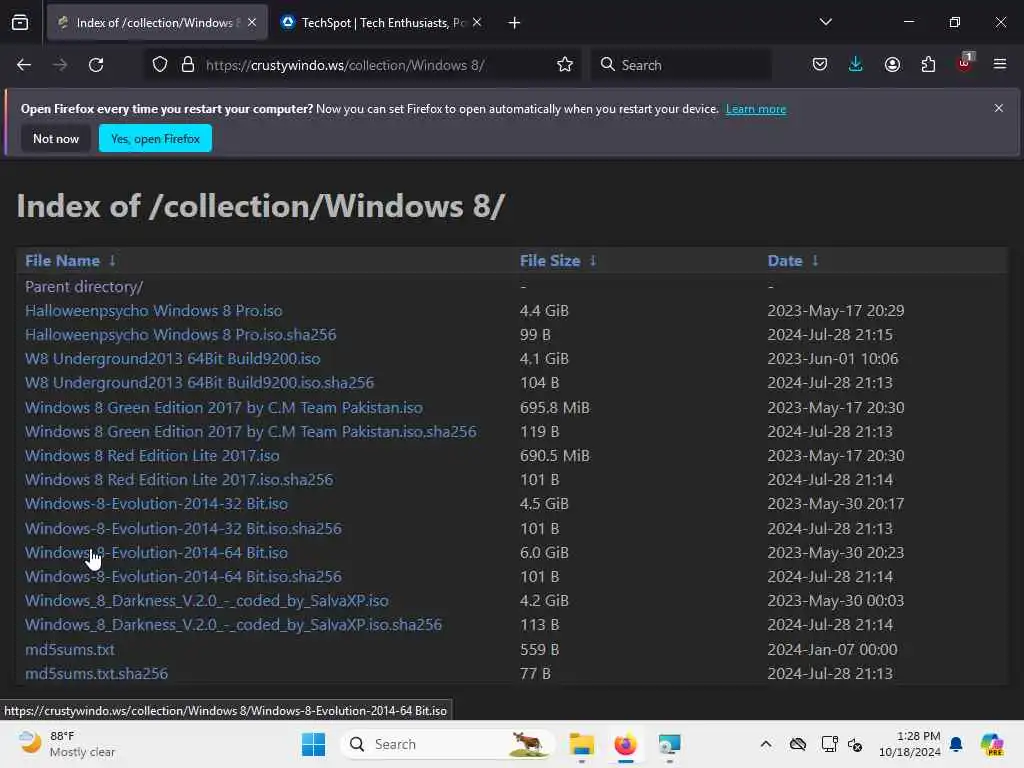
Task: Open the weather widget showing 88°F
Action: [67, 744]
